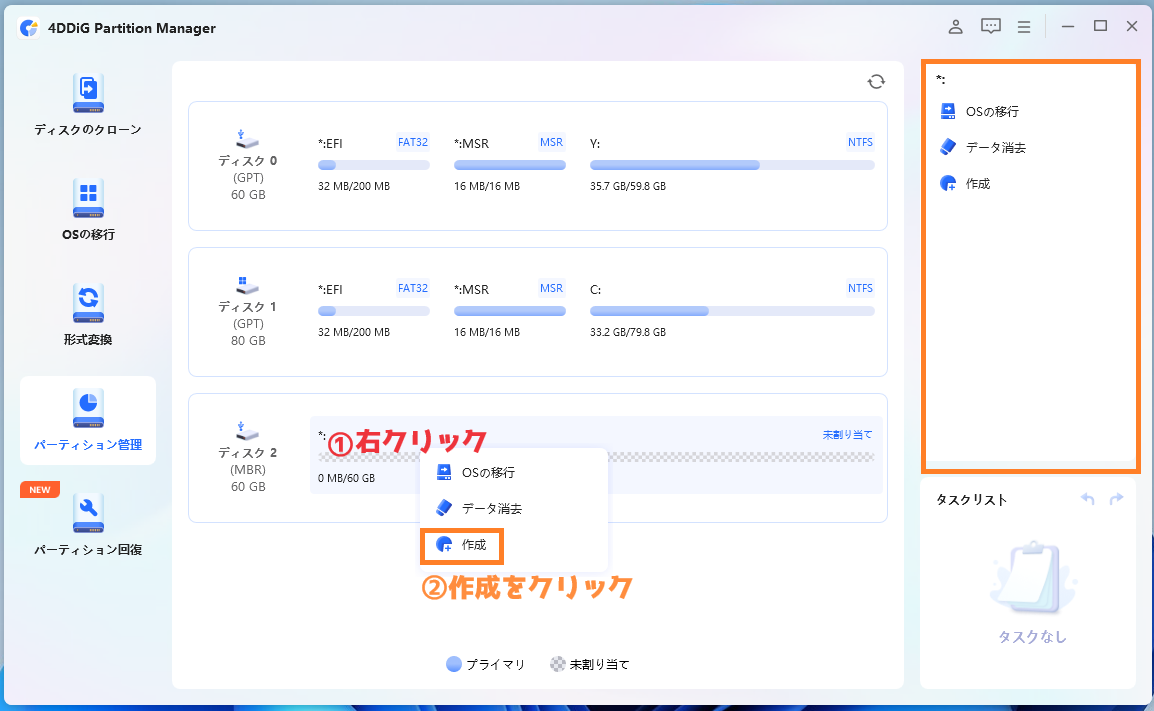The height and width of the screenshot is (711, 1154).
Task: Click the refresh disk list icon
Action: click(876, 82)
